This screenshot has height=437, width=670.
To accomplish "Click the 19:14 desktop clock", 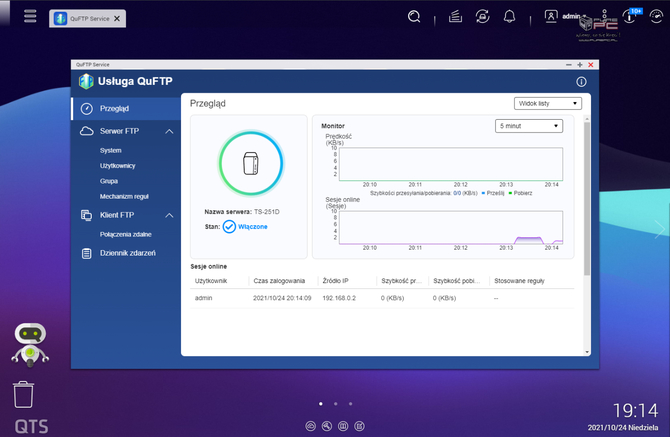I will coord(636,411).
